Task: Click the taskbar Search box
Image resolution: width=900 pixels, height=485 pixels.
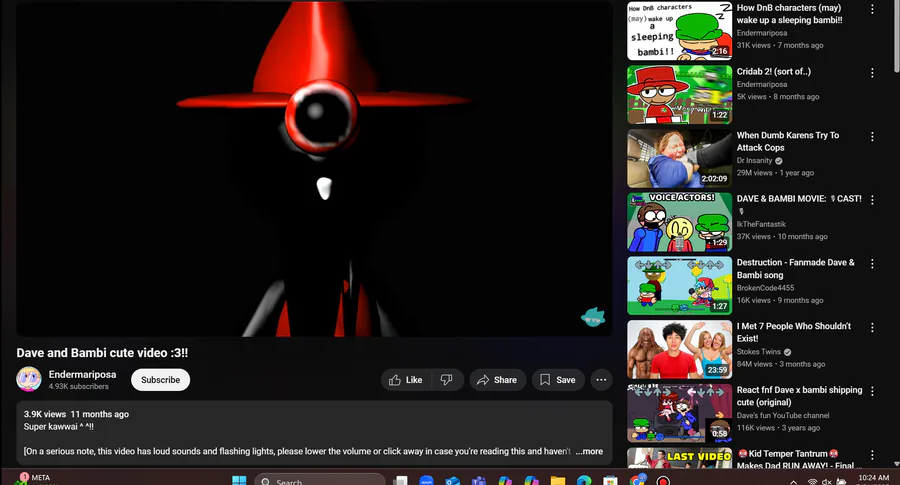Action: point(320,480)
